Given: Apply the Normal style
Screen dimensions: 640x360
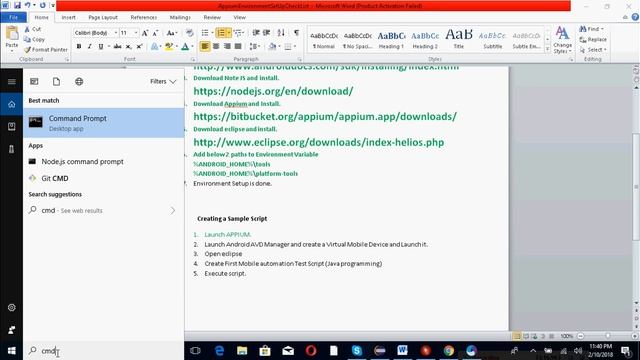Looking at the screenshot, I should point(324,40).
